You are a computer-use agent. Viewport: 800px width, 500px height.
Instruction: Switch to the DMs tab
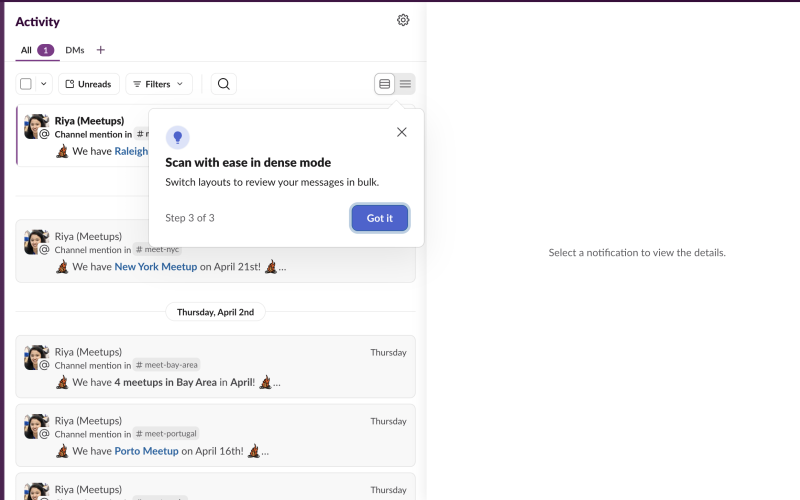[x=75, y=50]
